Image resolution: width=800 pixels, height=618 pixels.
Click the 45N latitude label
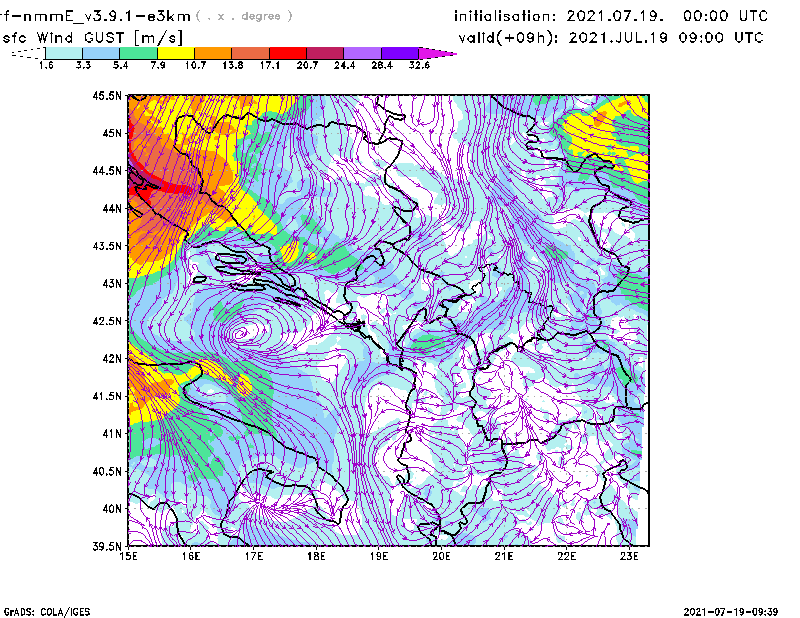[112, 133]
